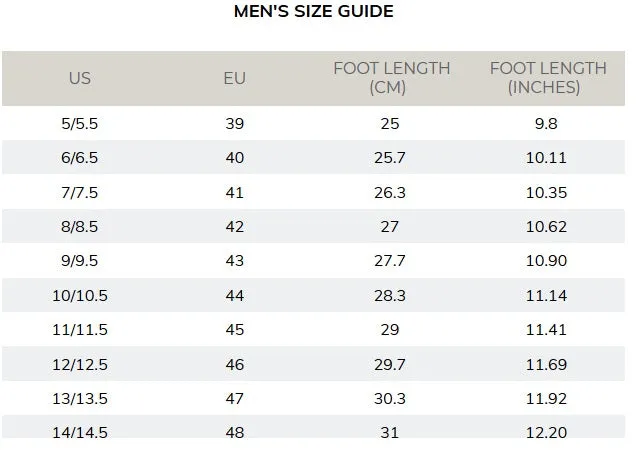Click the 9.8 inches value

point(546,123)
